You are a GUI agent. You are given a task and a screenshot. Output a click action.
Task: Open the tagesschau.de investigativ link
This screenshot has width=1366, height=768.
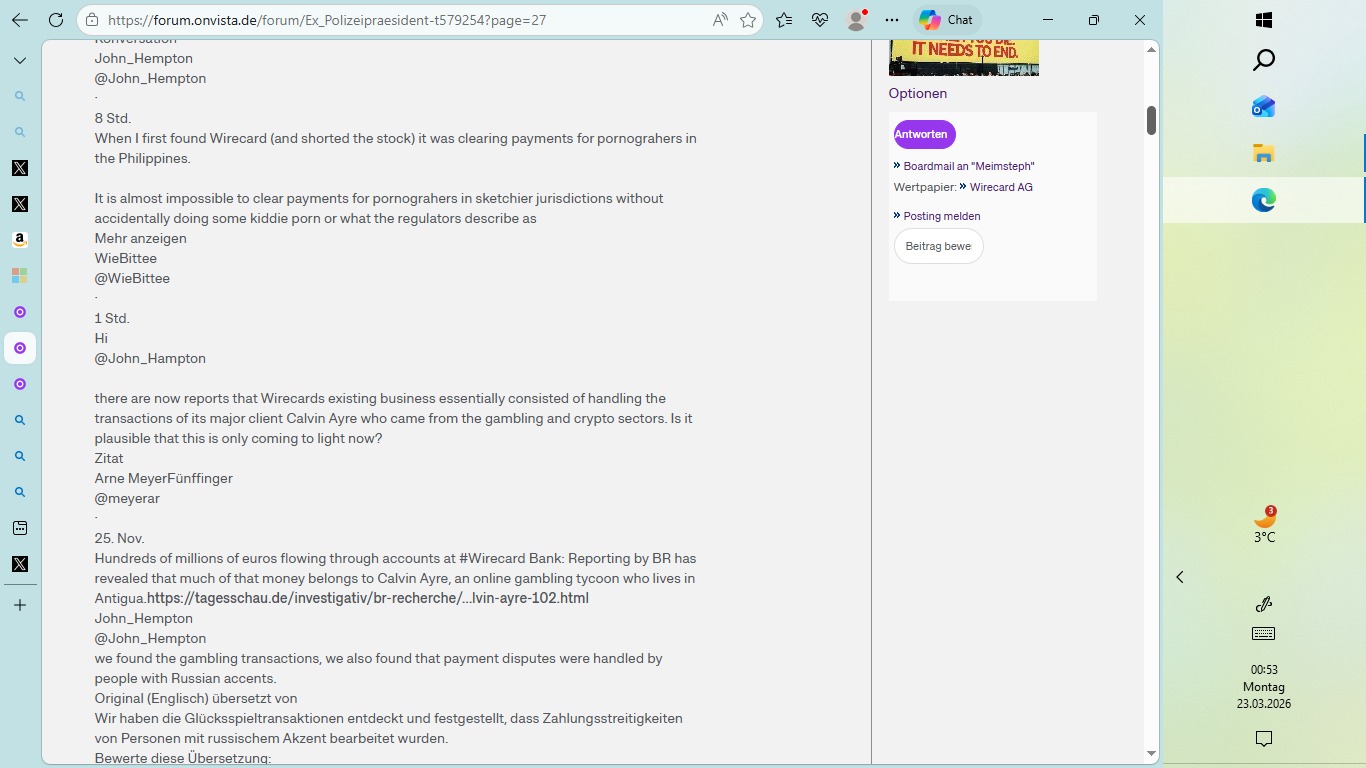(368, 598)
